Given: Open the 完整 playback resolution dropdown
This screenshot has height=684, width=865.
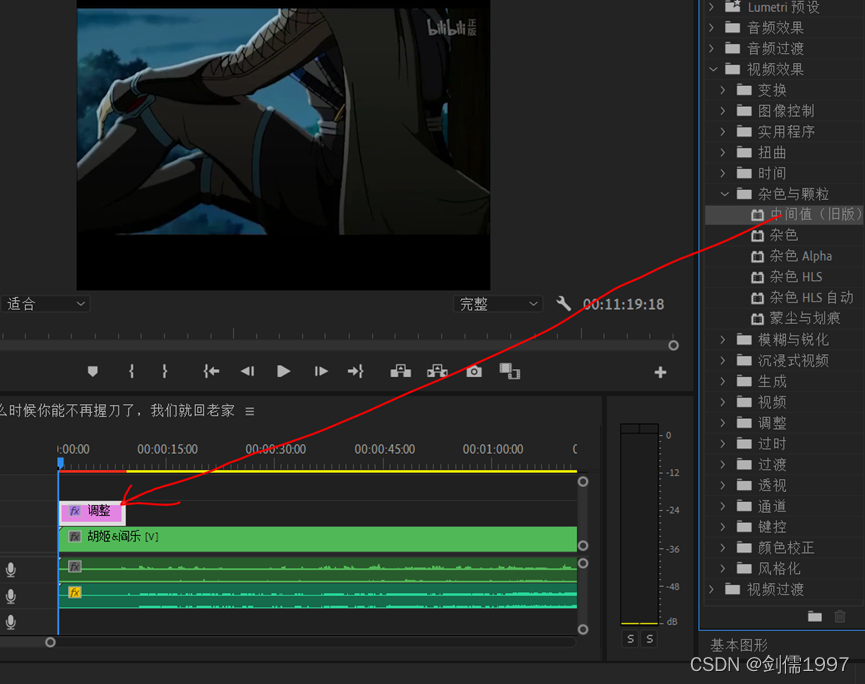Looking at the screenshot, I should pyautogui.click(x=498, y=304).
